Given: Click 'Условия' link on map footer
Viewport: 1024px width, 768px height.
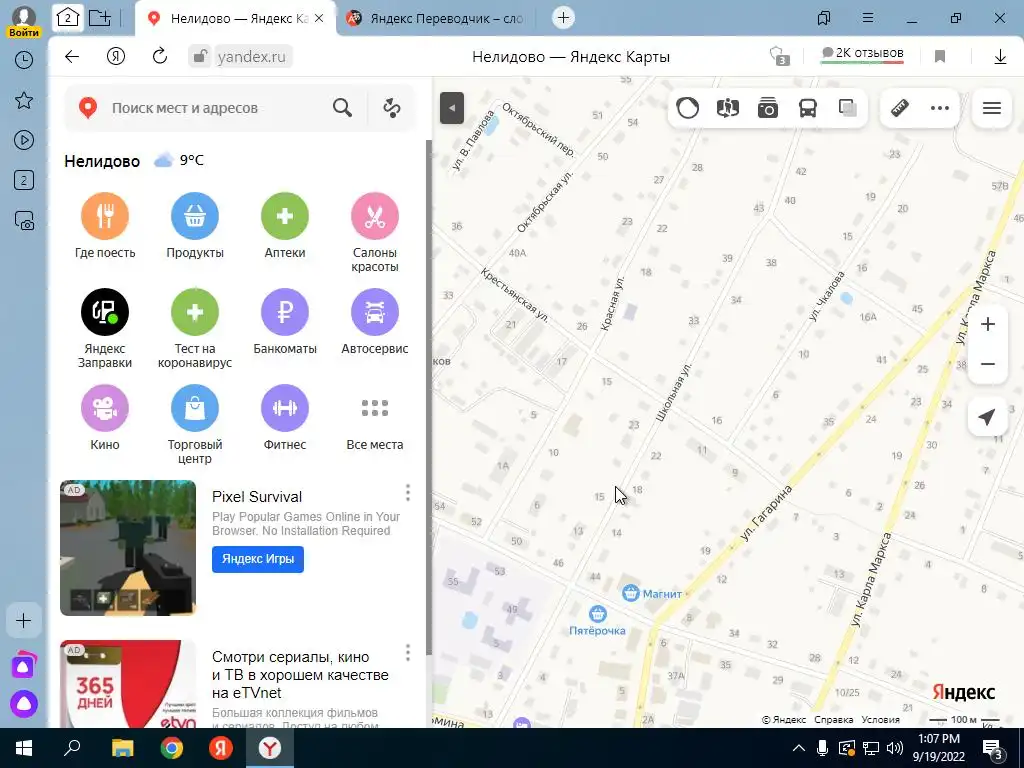Looking at the screenshot, I should pyautogui.click(x=880, y=720).
